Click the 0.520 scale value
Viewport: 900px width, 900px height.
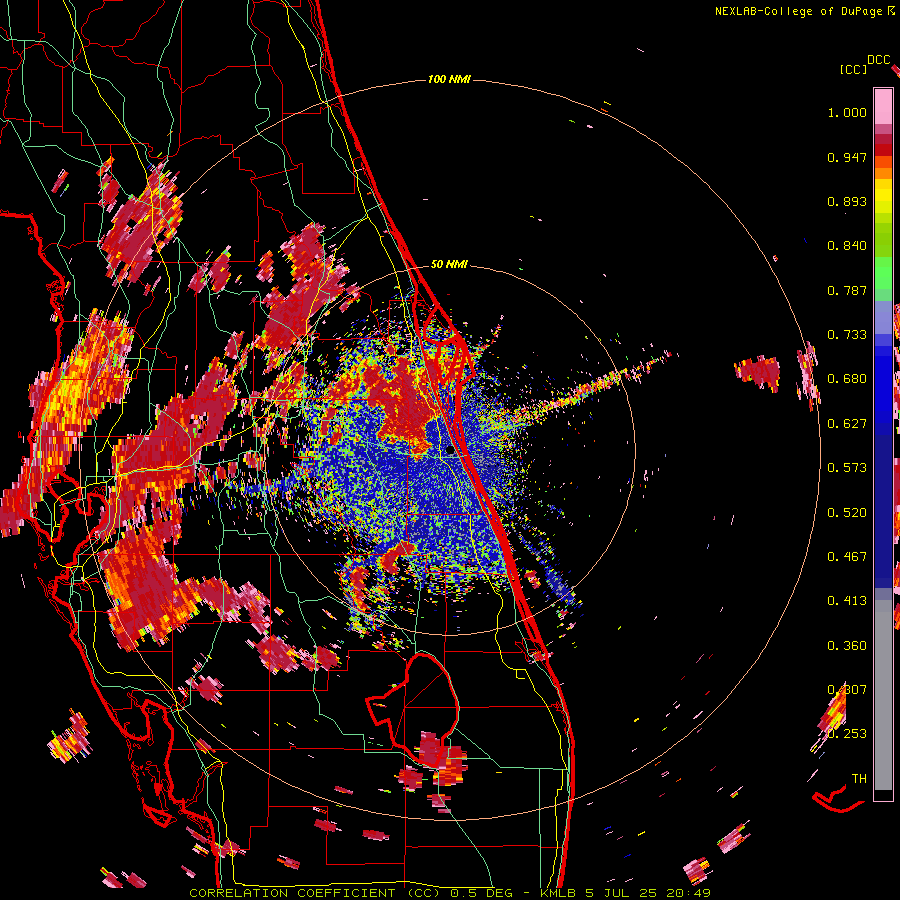847,513
